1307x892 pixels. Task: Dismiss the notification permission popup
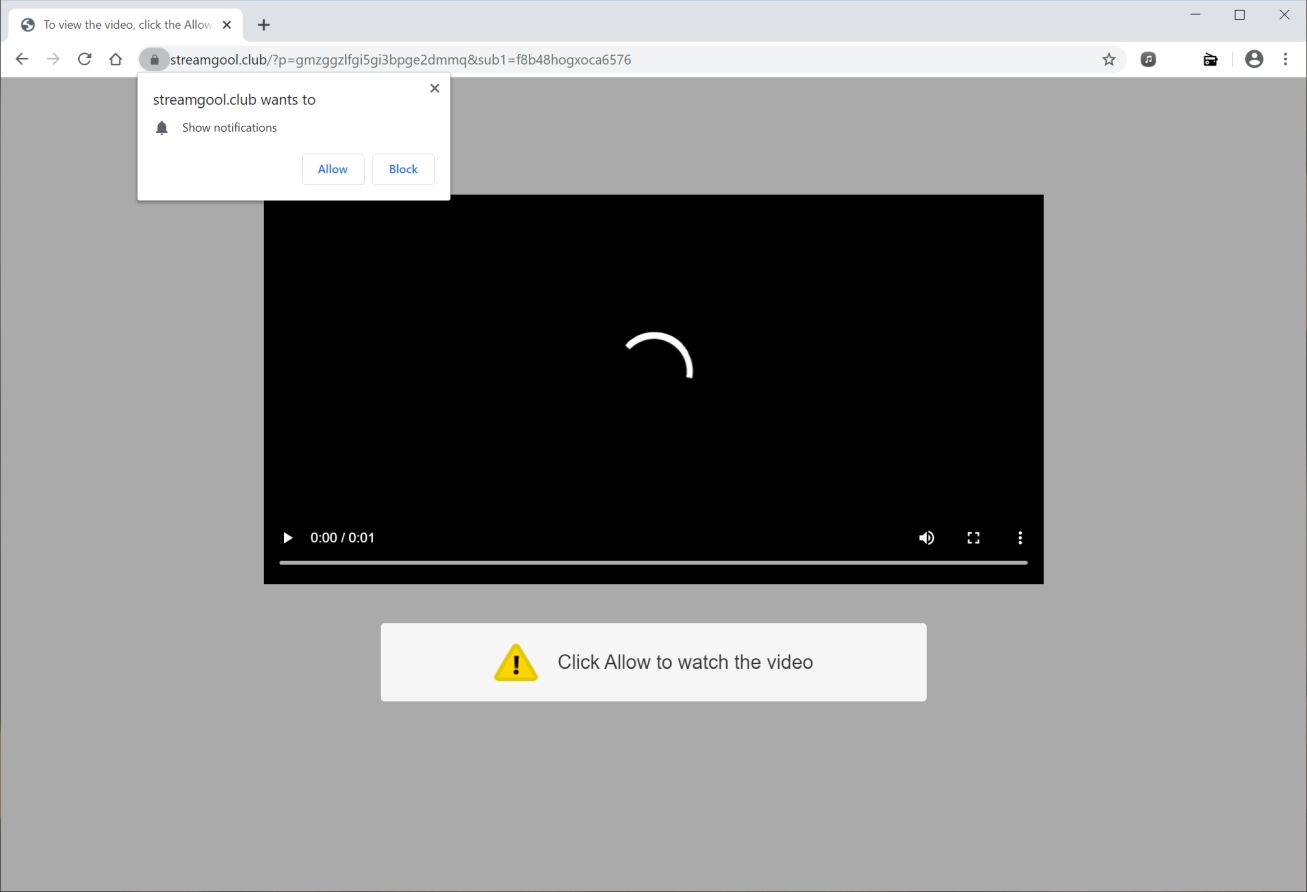434,88
